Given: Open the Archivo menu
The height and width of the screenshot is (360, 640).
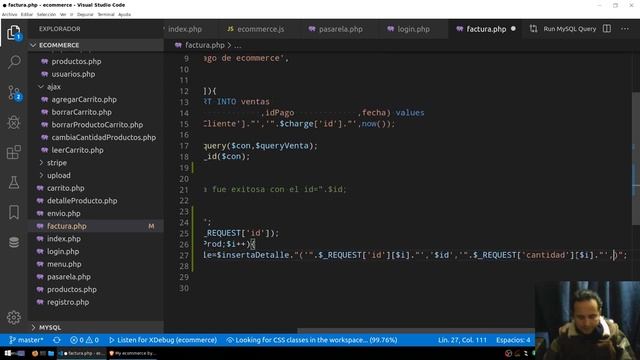Looking at the screenshot, I should [9, 14].
